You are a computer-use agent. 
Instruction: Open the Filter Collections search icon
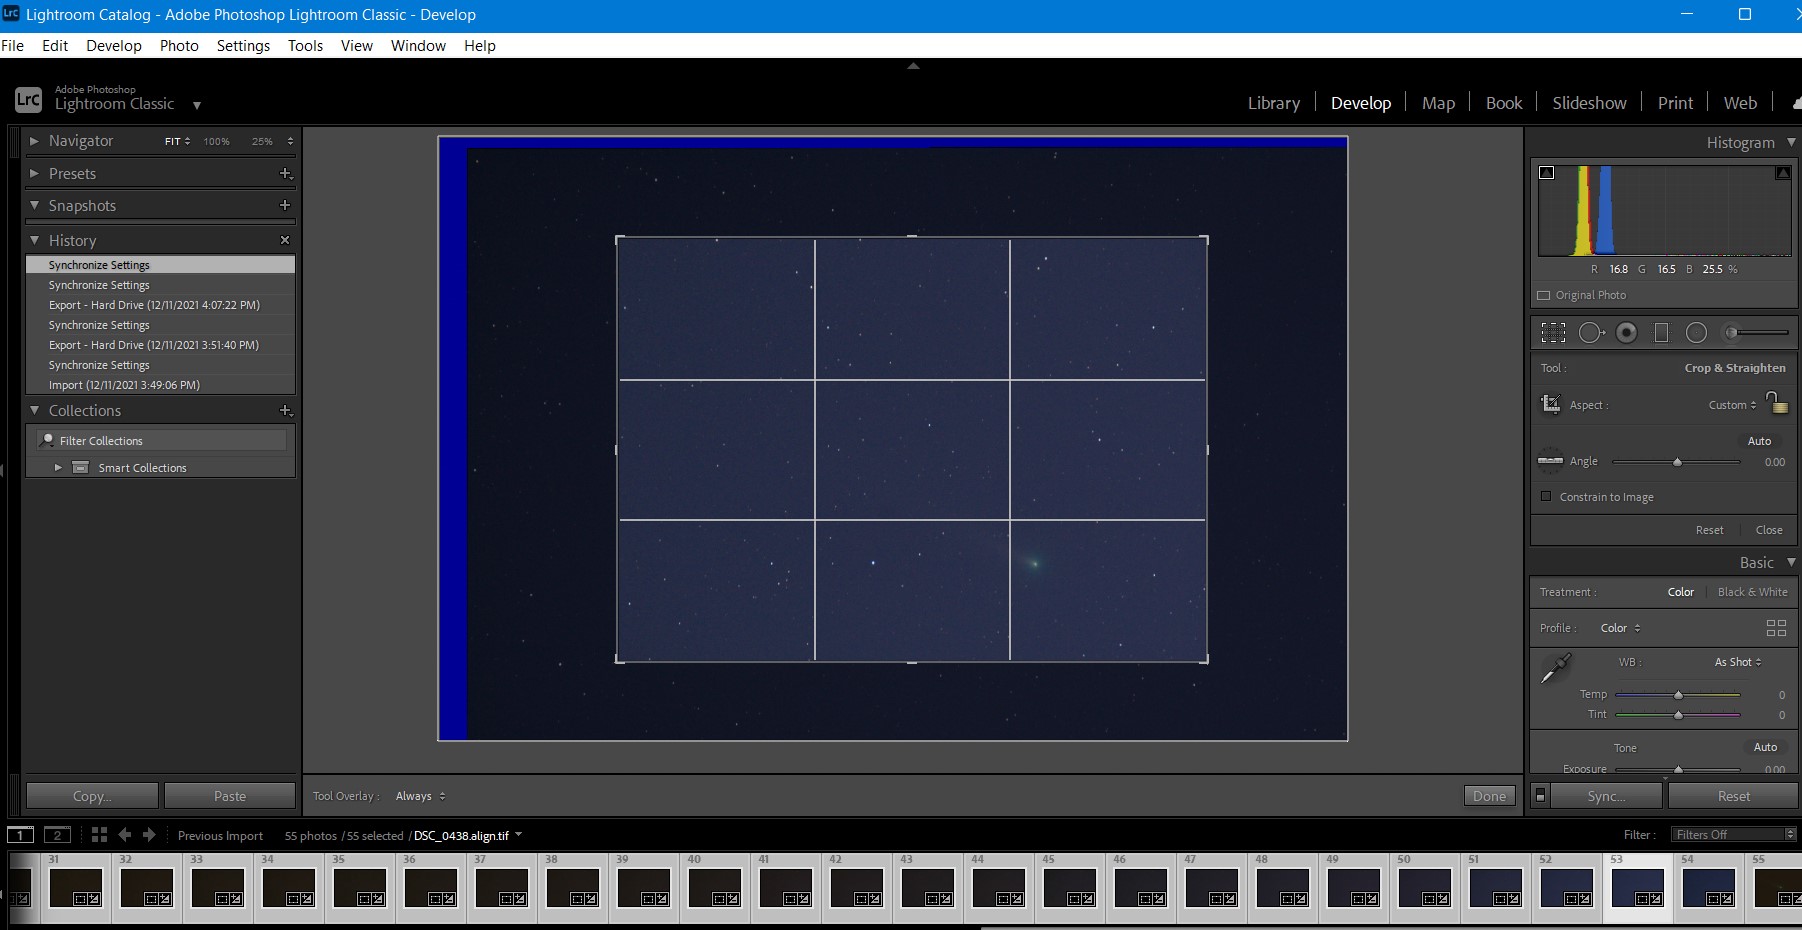[47, 440]
